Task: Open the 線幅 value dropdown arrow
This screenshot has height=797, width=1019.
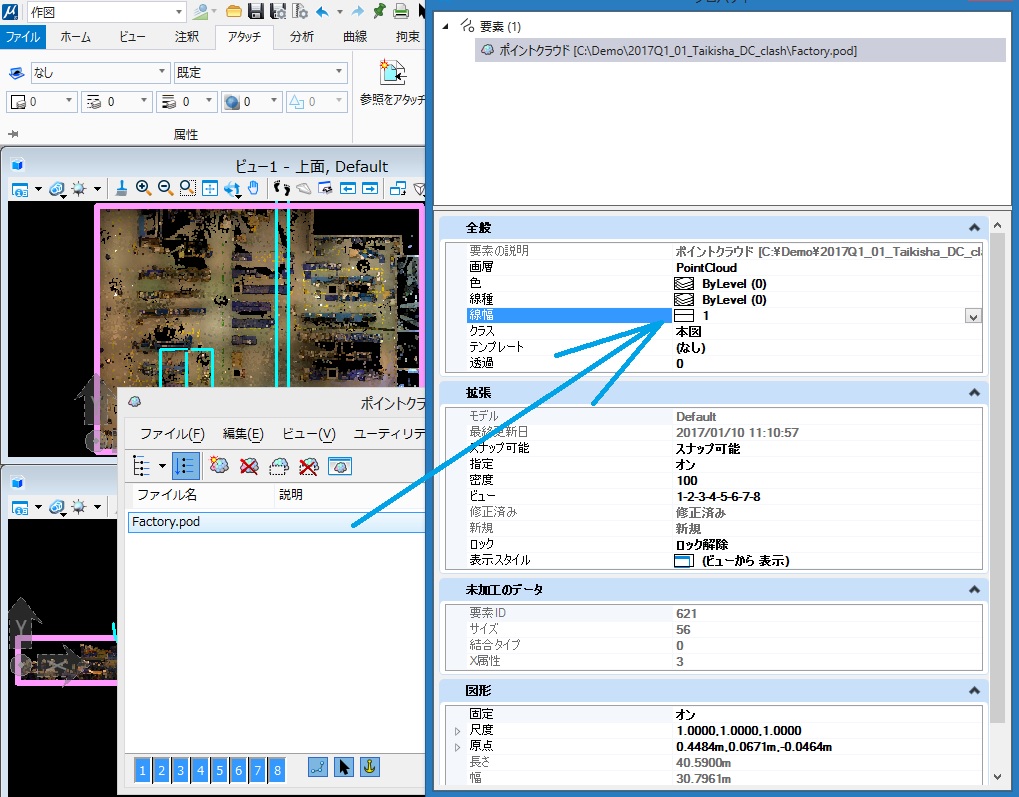Action: [x=973, y=317]
